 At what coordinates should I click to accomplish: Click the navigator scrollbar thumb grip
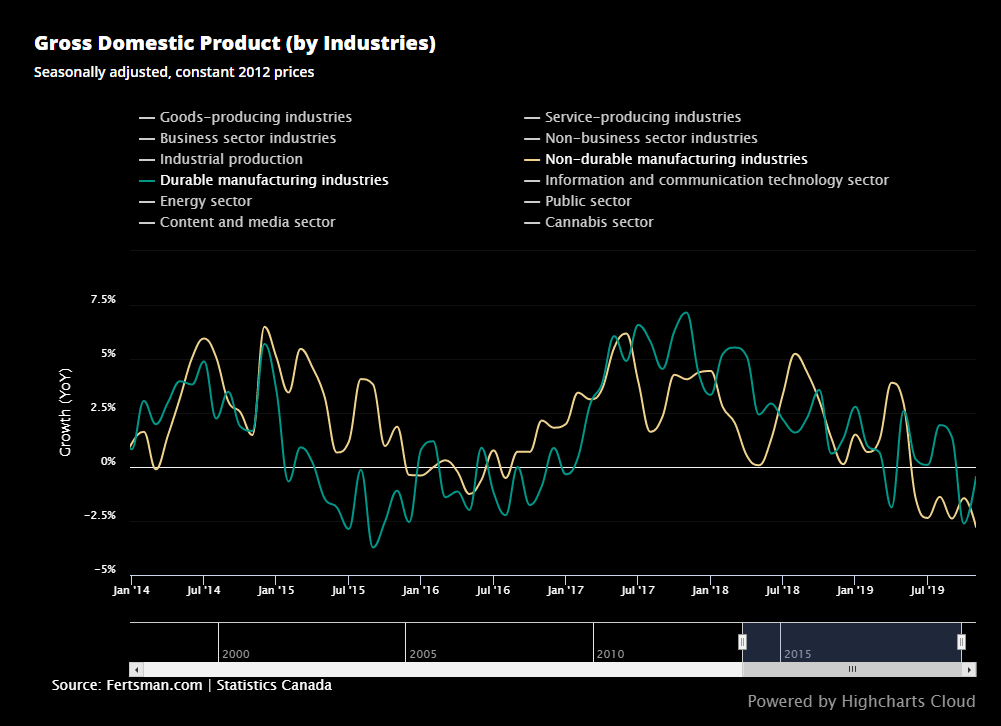tap(852, 668)
